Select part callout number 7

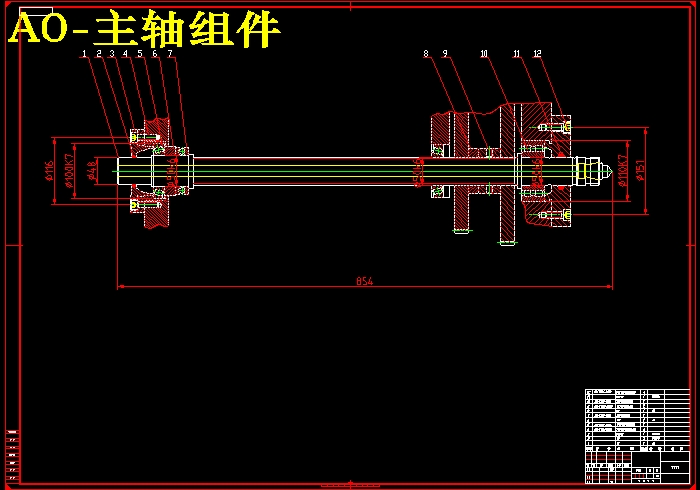tap(171, 54)
